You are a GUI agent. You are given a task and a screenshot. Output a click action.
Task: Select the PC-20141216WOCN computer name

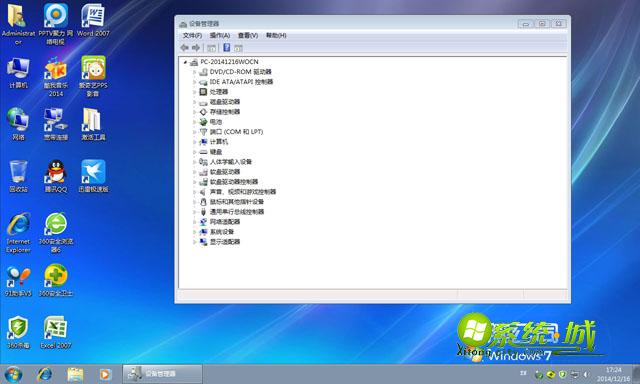(229, 62)
